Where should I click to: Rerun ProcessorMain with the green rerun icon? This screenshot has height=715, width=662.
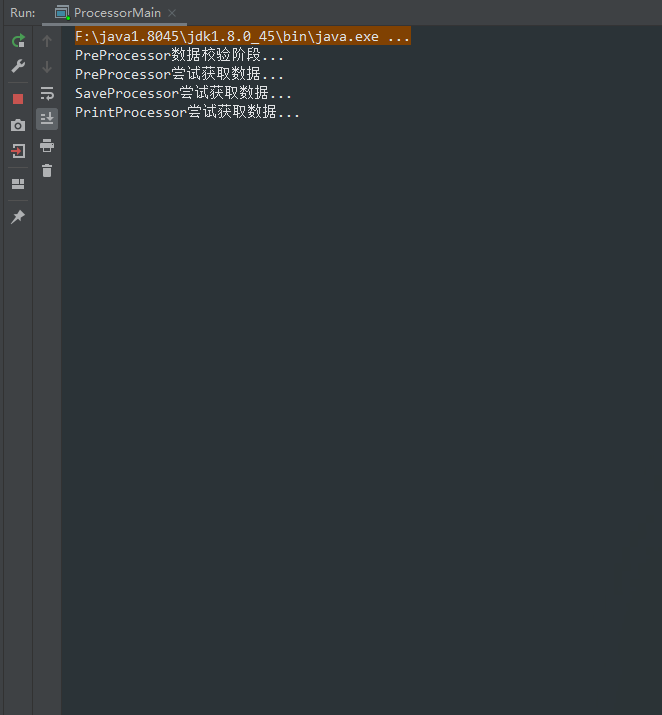pyautogui.click(x=18, y=41)
